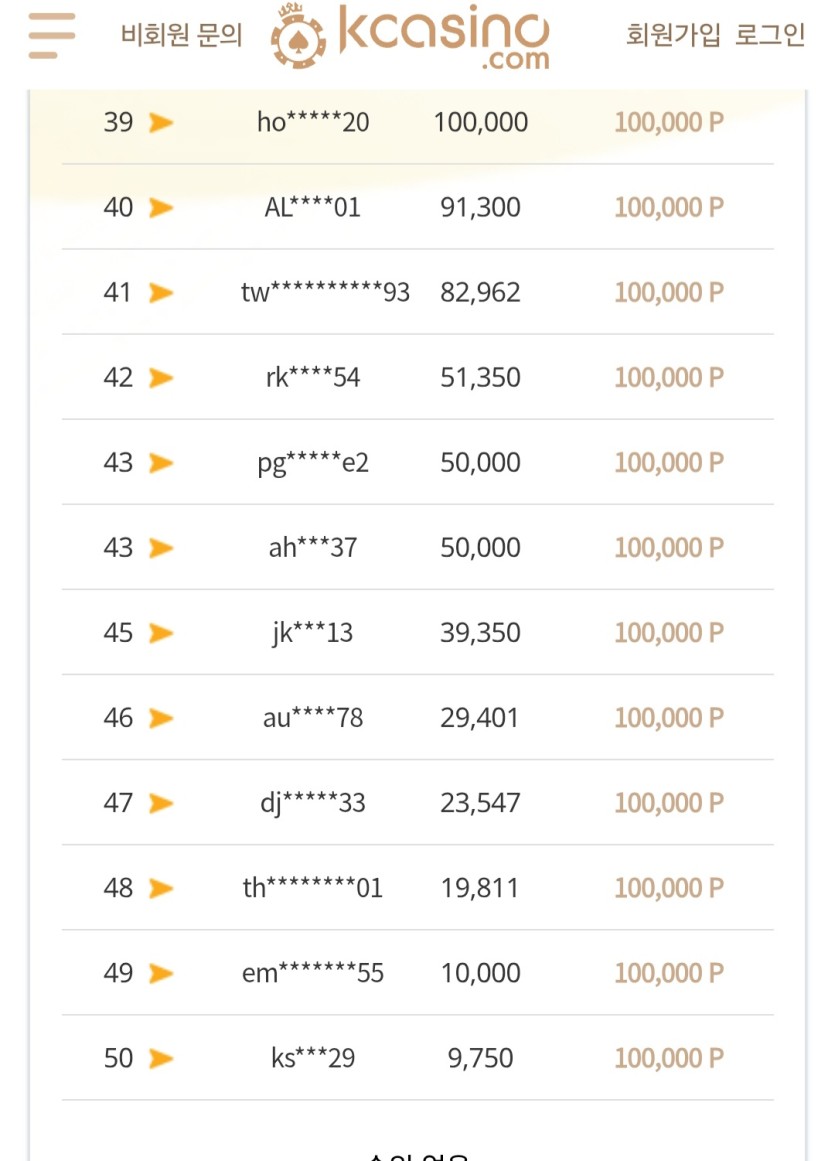This screenshot has width=835, height=1161.
Task: Select user tw**********93 entry
Action: pyautogui.click(x=325, y=292)
